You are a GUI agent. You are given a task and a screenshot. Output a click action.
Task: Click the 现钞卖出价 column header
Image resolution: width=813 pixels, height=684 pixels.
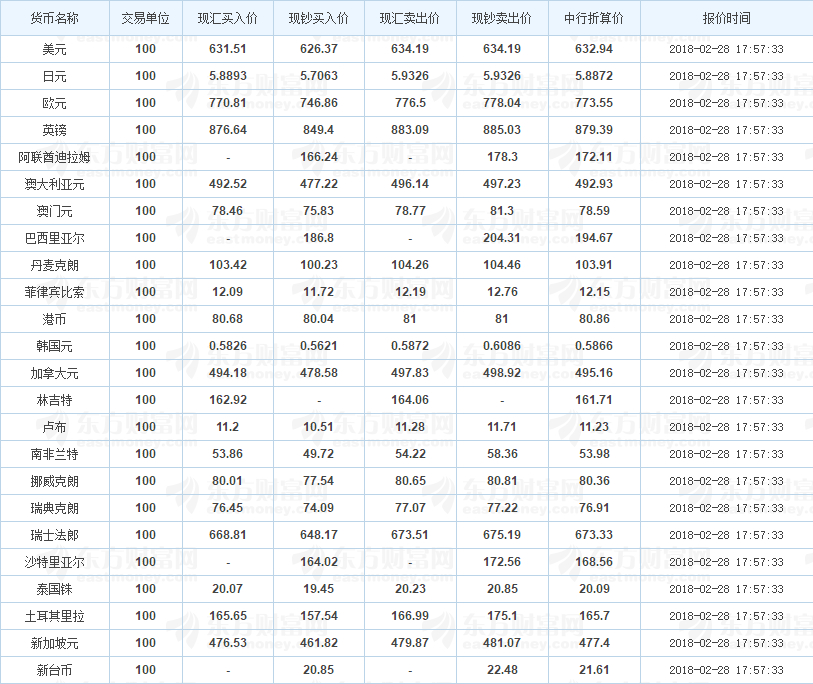501,18
